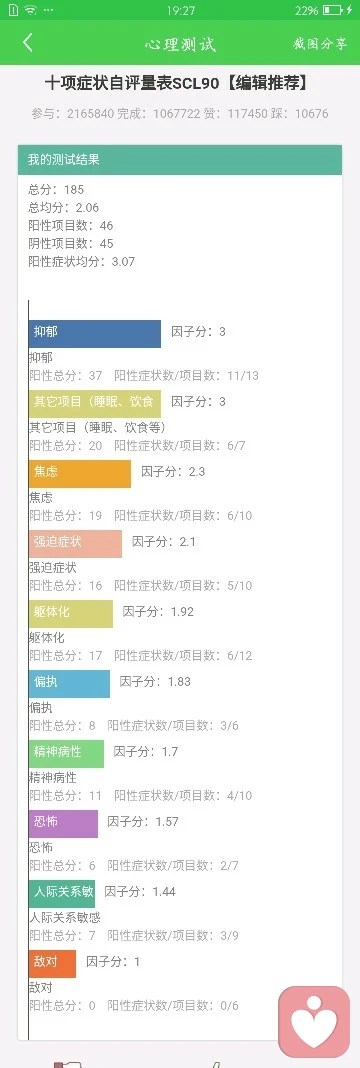360x1068 pixels.
Task: Tap the back arrow in header
Action: coord(27,43)
